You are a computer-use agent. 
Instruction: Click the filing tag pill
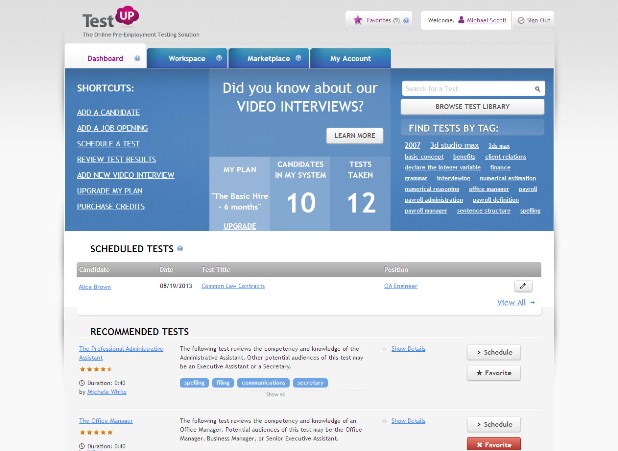pos(223,383)
